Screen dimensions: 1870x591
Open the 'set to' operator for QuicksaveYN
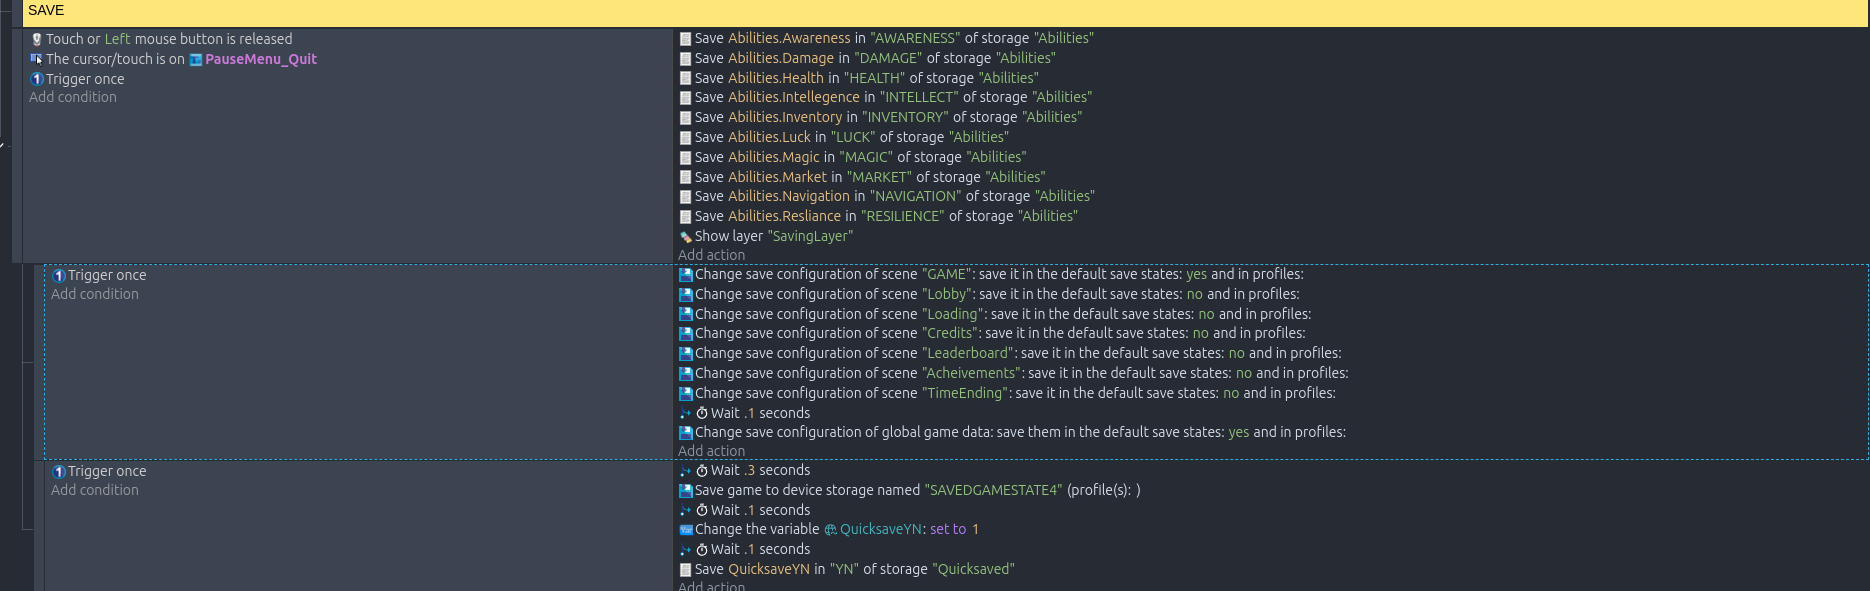(x=947, y=529)
